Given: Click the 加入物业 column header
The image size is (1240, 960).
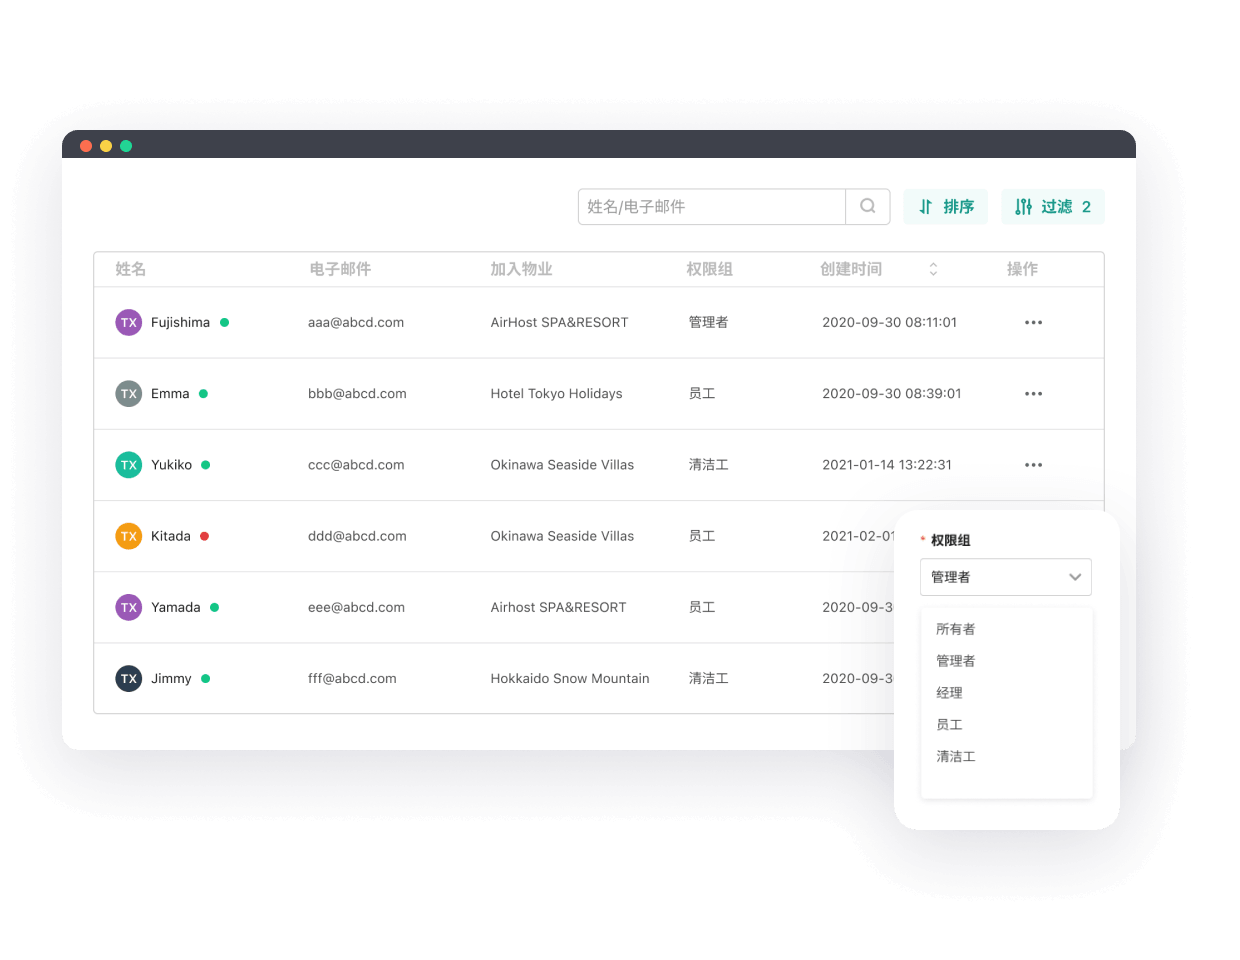Looking at the screenshot, I should (x=521, y=269).
